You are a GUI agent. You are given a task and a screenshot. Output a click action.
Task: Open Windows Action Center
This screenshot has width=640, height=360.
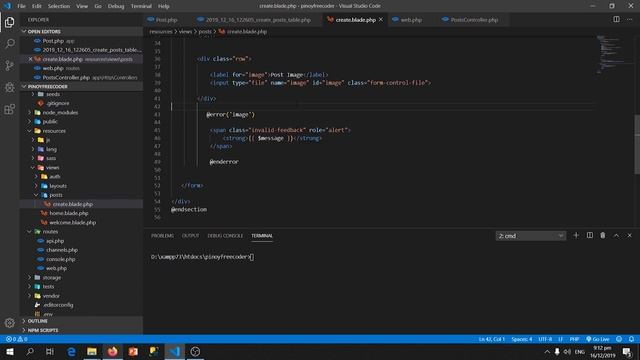point(627,351)
